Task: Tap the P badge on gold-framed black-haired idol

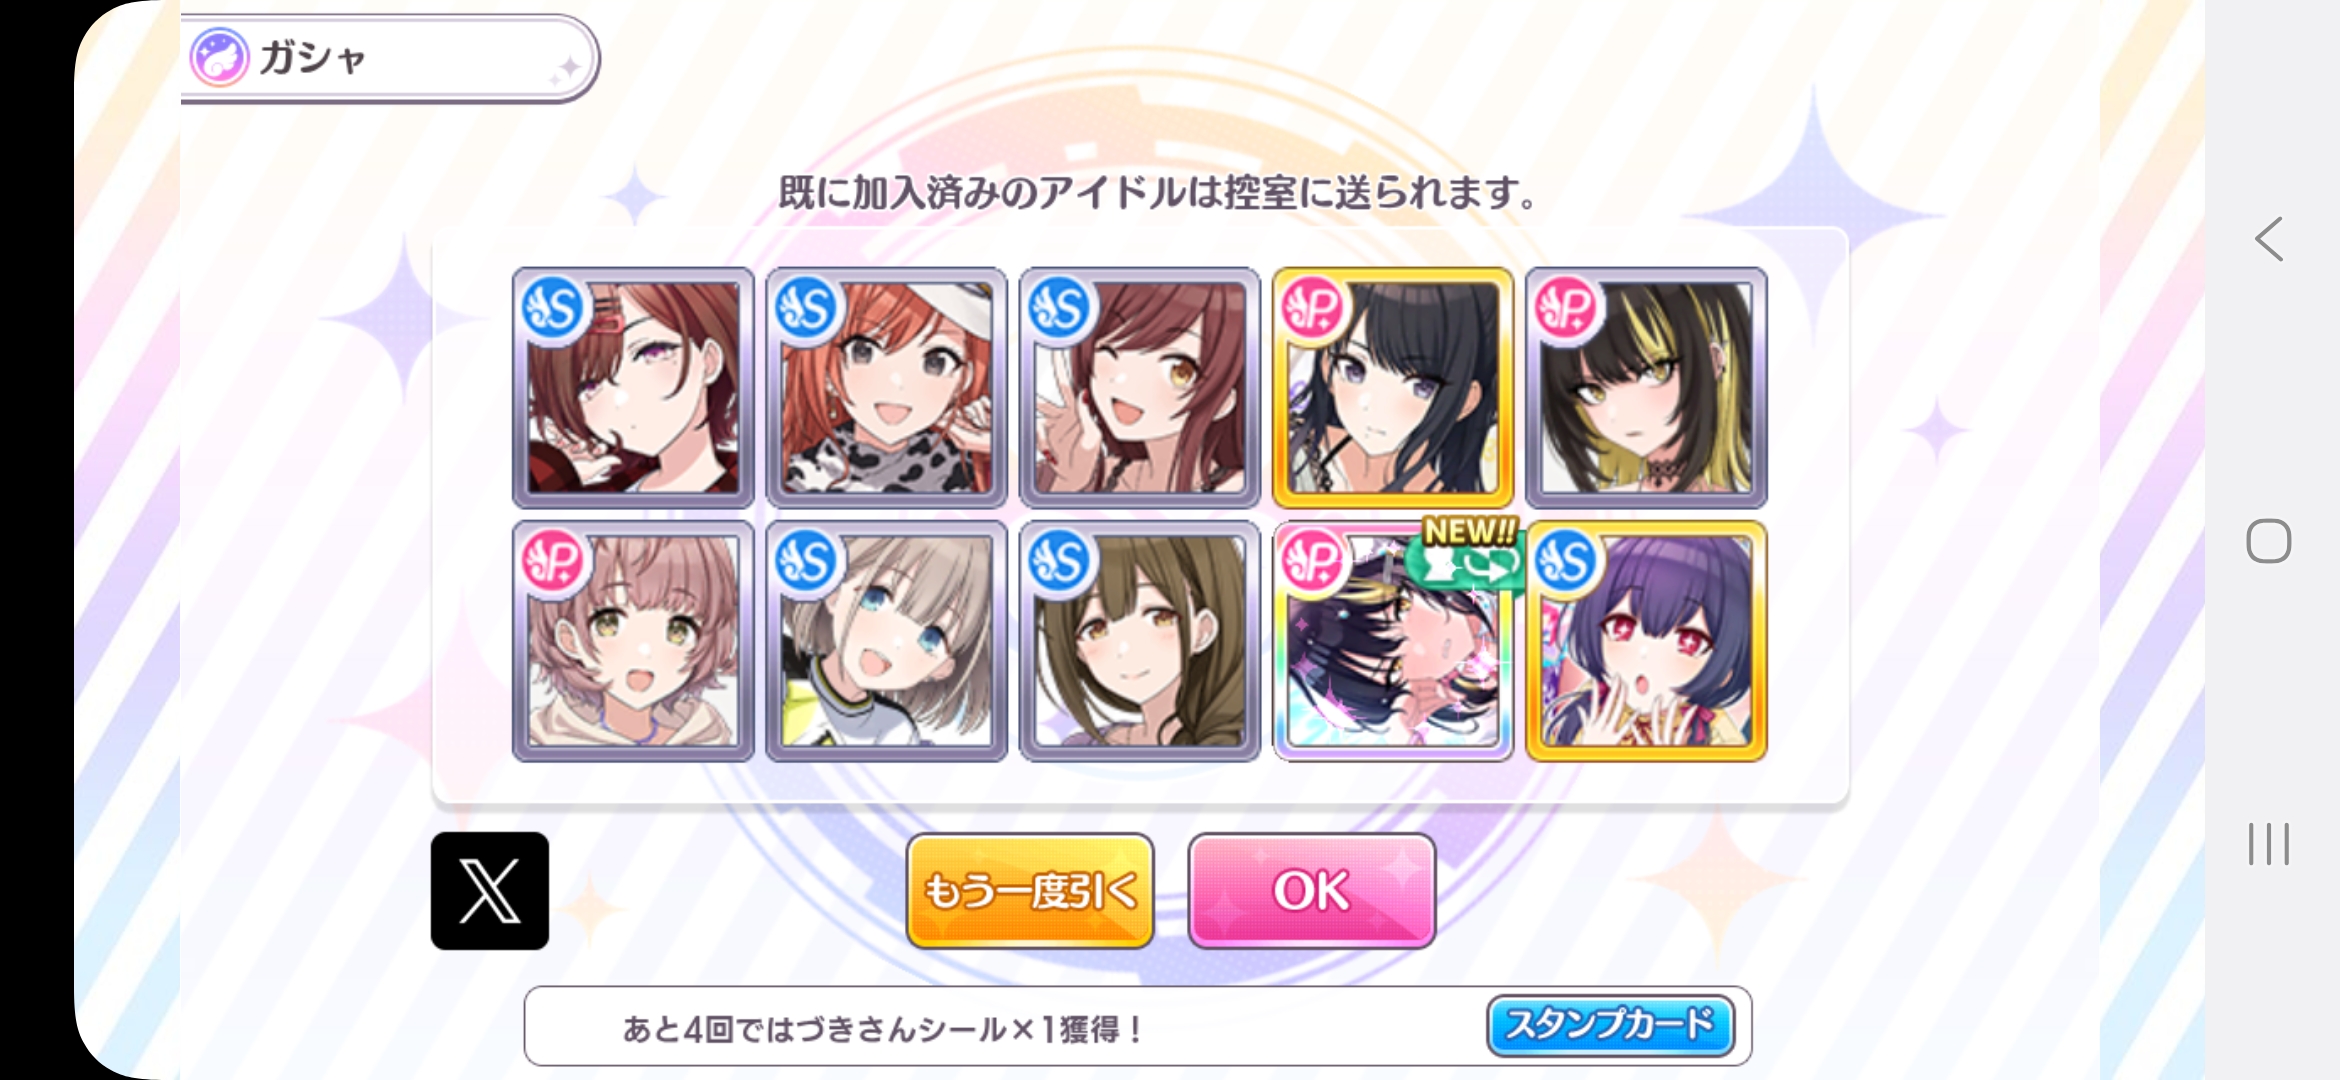Action: pyautogui.click(x=1313, y=307)
